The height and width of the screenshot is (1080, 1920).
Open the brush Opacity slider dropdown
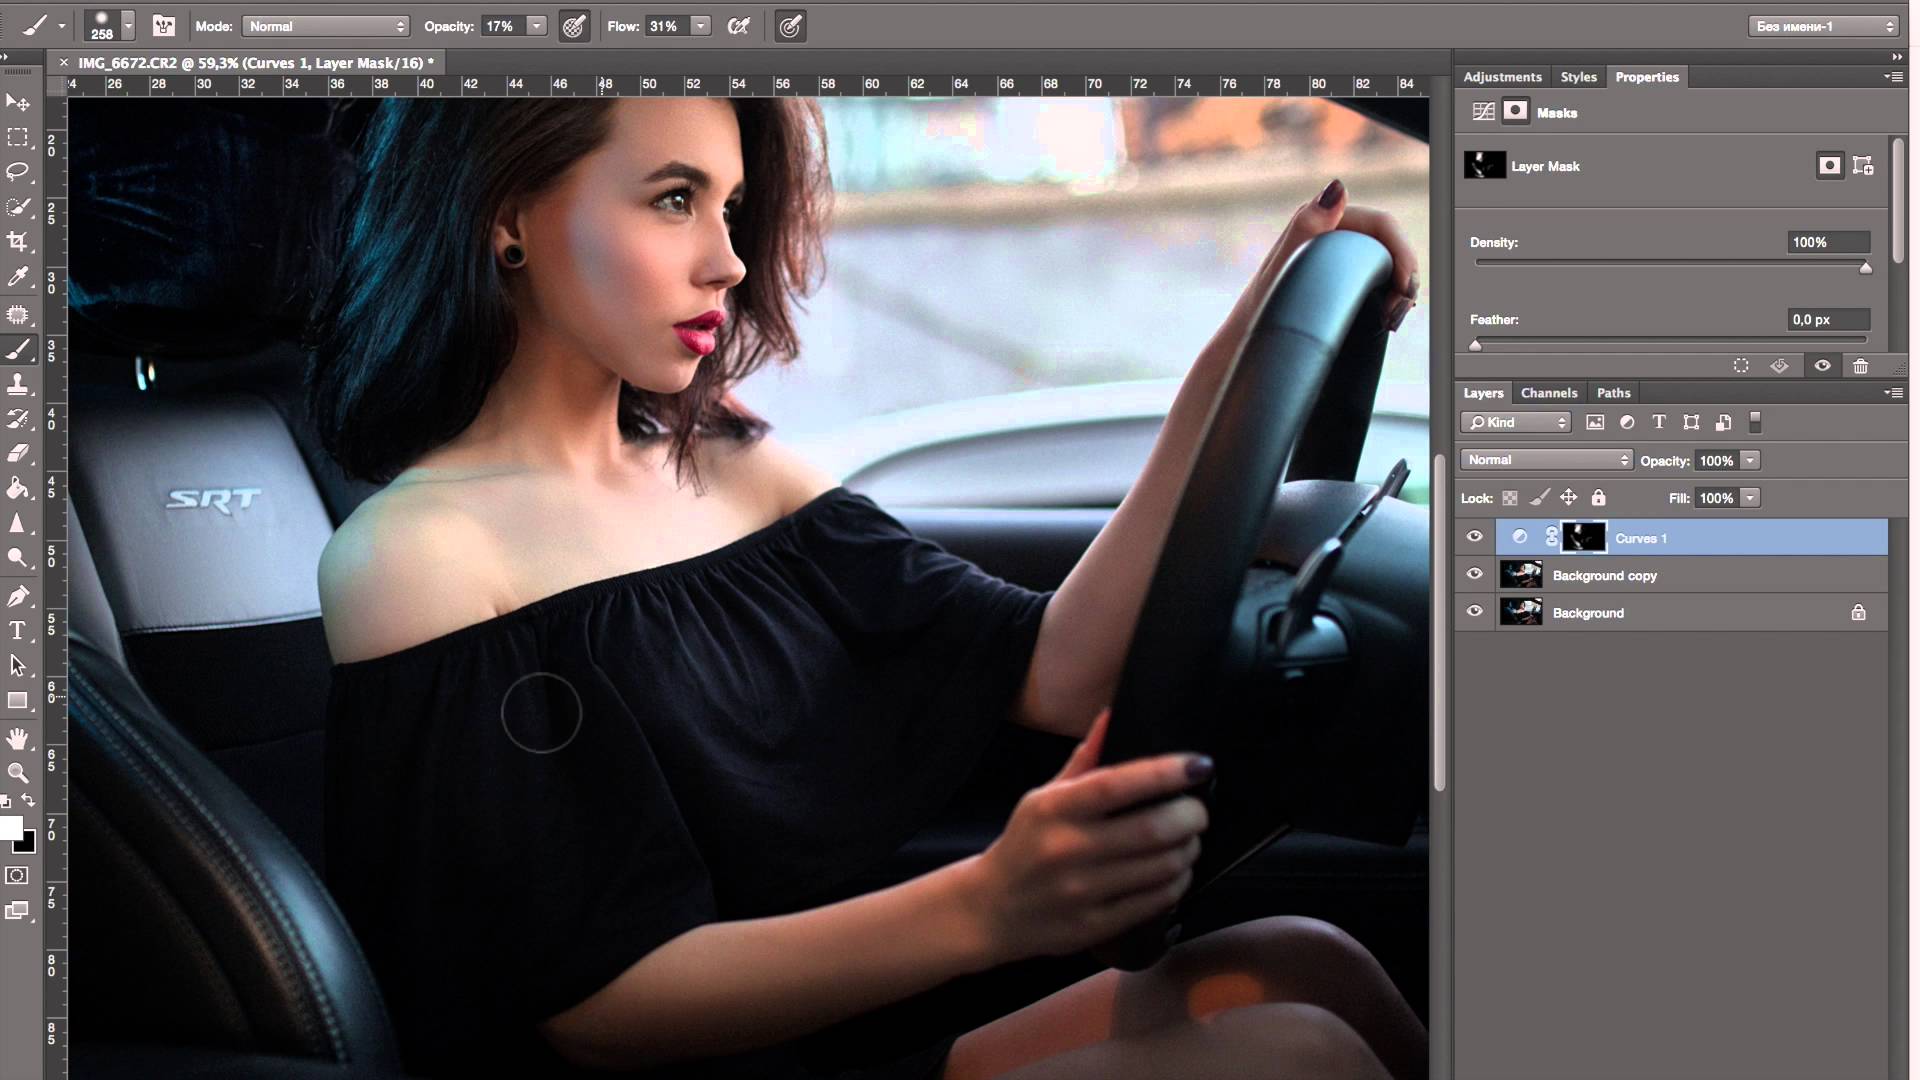[537, 26]
